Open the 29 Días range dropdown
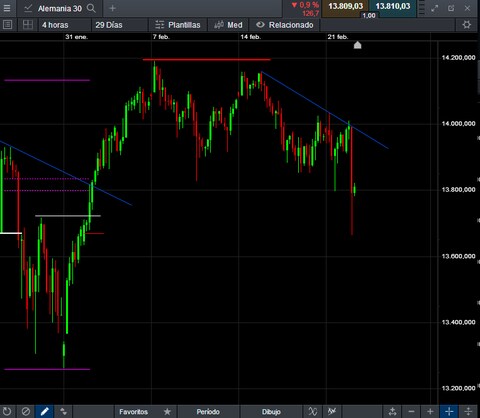Viewport: 480px width, 418px height. (119, 25)
